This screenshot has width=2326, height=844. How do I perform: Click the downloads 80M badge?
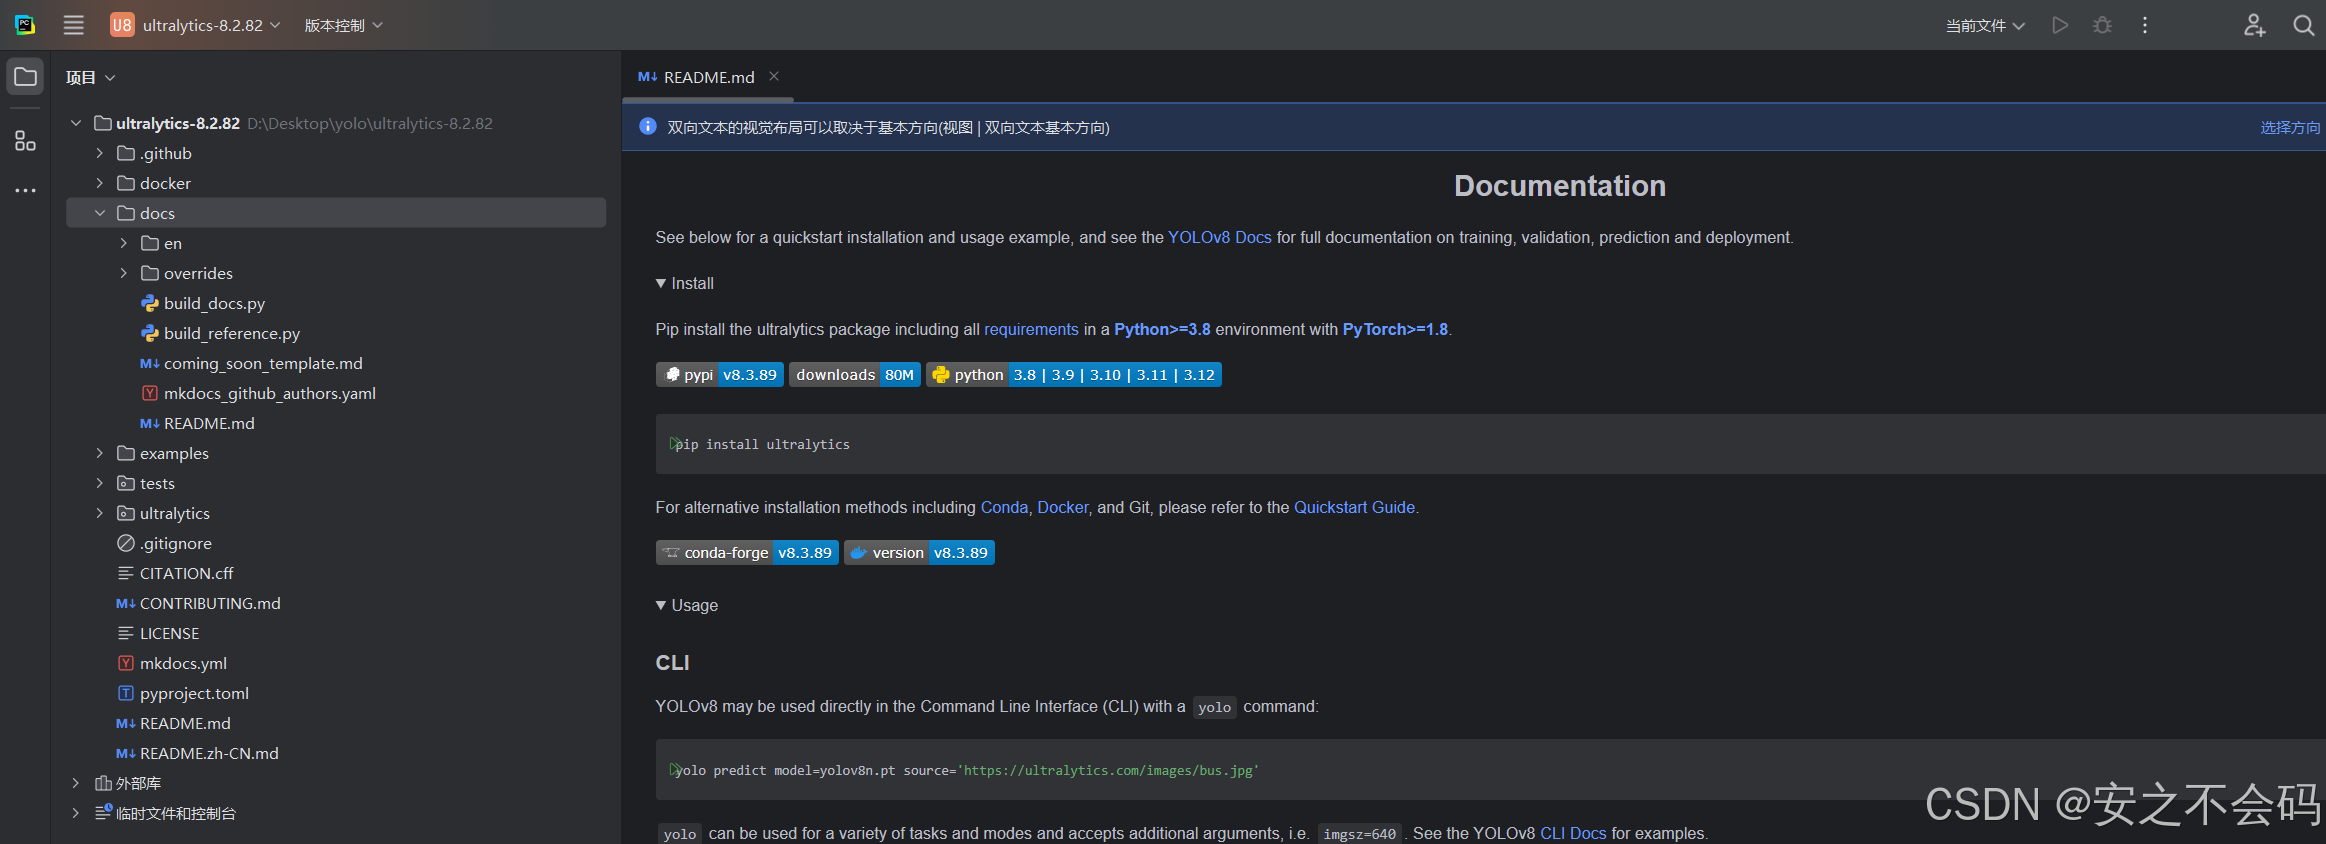pos(855,375)
